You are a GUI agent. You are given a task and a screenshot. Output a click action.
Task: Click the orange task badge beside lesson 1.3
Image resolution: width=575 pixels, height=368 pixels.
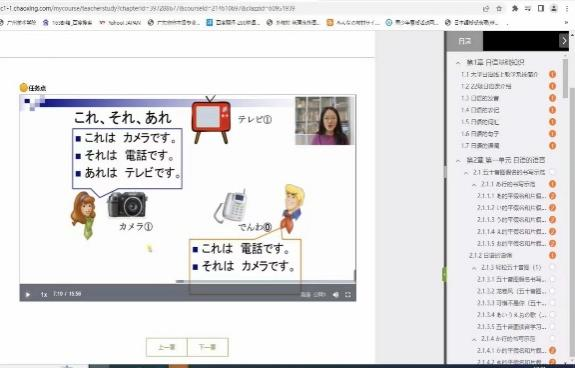tap(552, 98)
